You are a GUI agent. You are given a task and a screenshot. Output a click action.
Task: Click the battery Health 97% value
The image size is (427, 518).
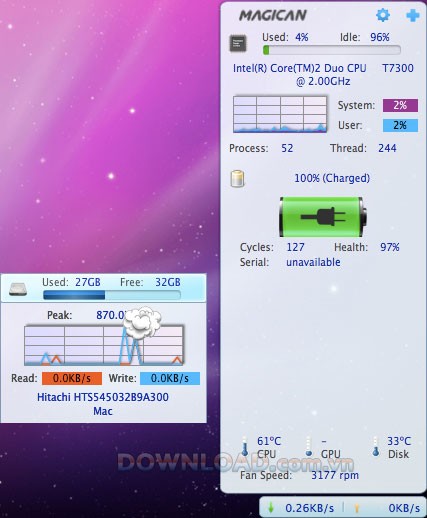pyautogui.click(x=390, y=247)
